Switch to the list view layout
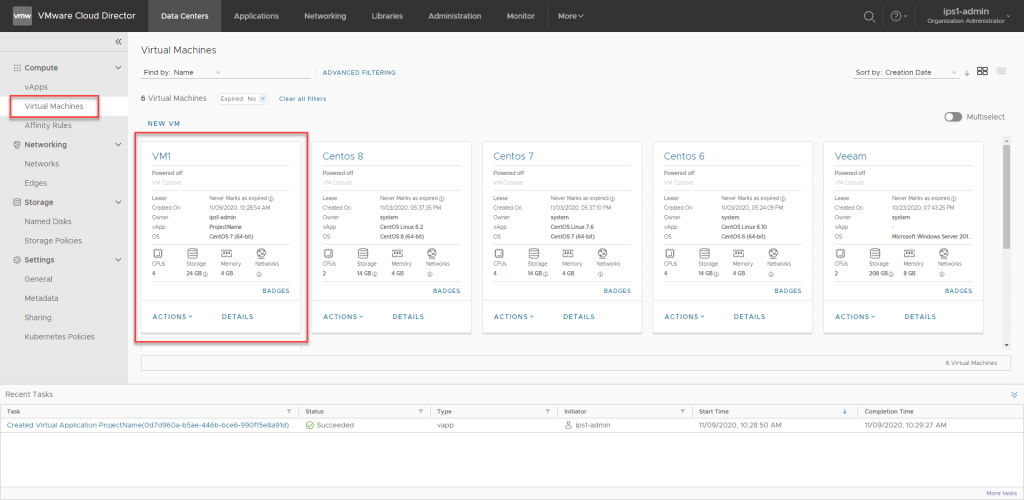1024x500 pixels. click(1000, 72)
